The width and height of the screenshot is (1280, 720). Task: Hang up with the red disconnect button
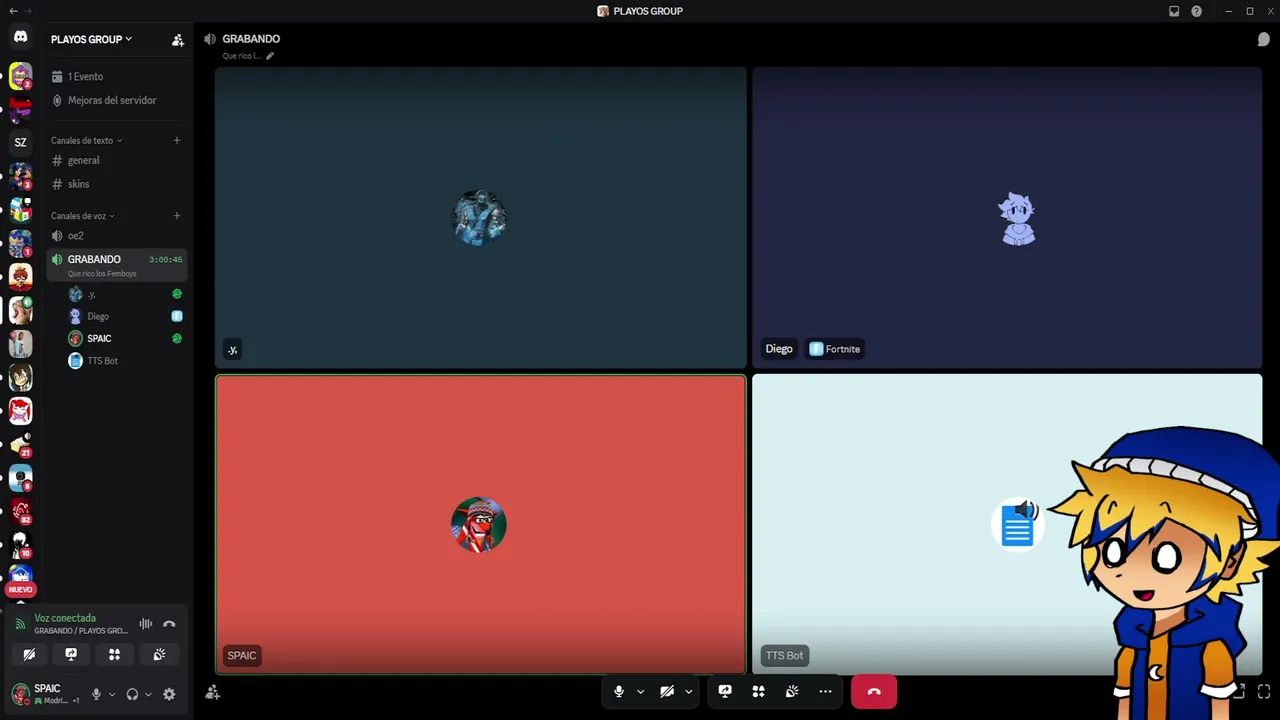click(x=874, y=691)
